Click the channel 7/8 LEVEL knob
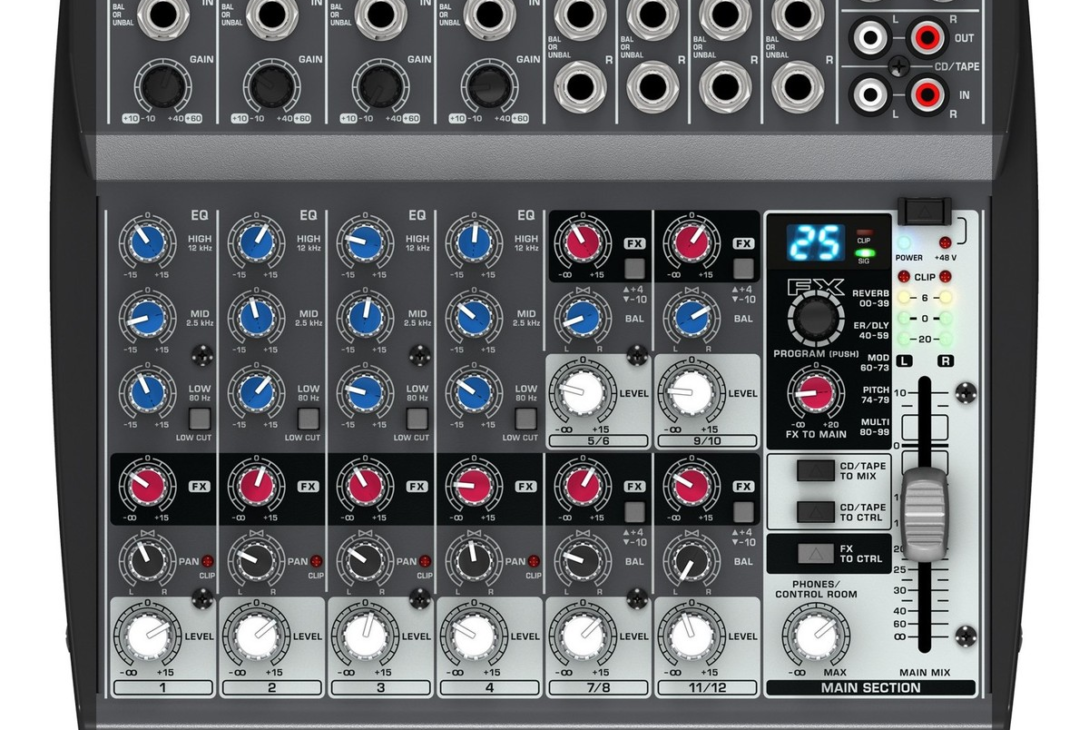 point(583,636)
